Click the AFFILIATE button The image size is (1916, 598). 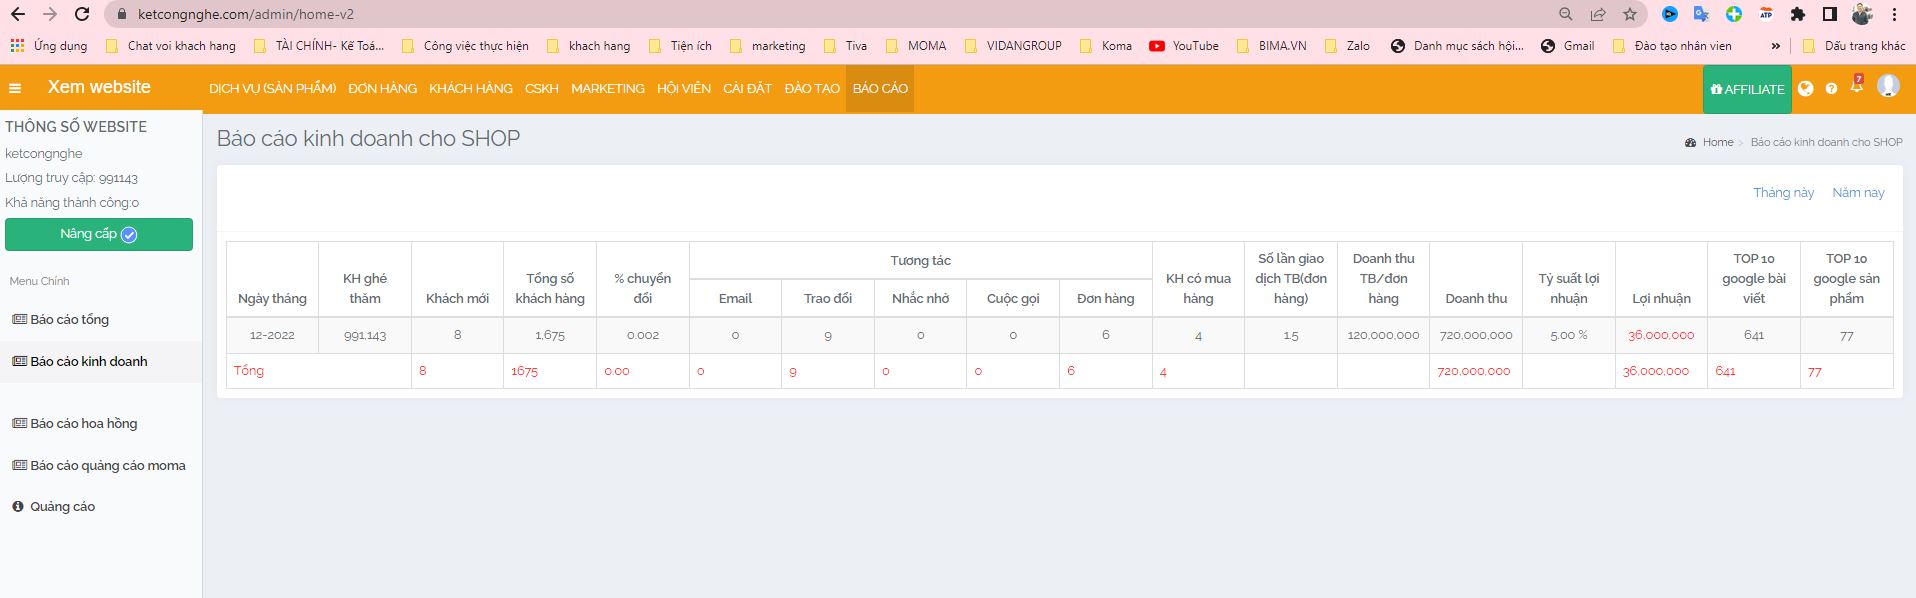tap(1747, 89)
